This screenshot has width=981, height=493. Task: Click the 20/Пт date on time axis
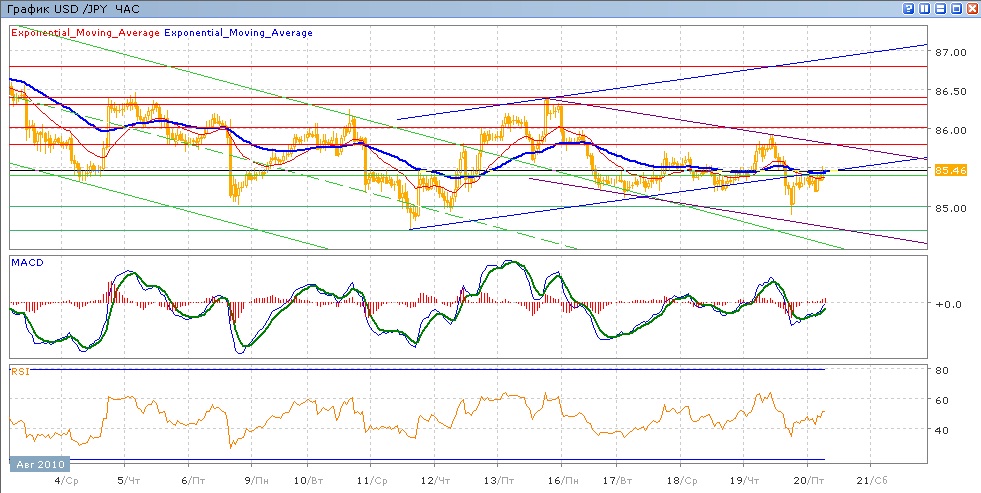[x=808, y=480]
